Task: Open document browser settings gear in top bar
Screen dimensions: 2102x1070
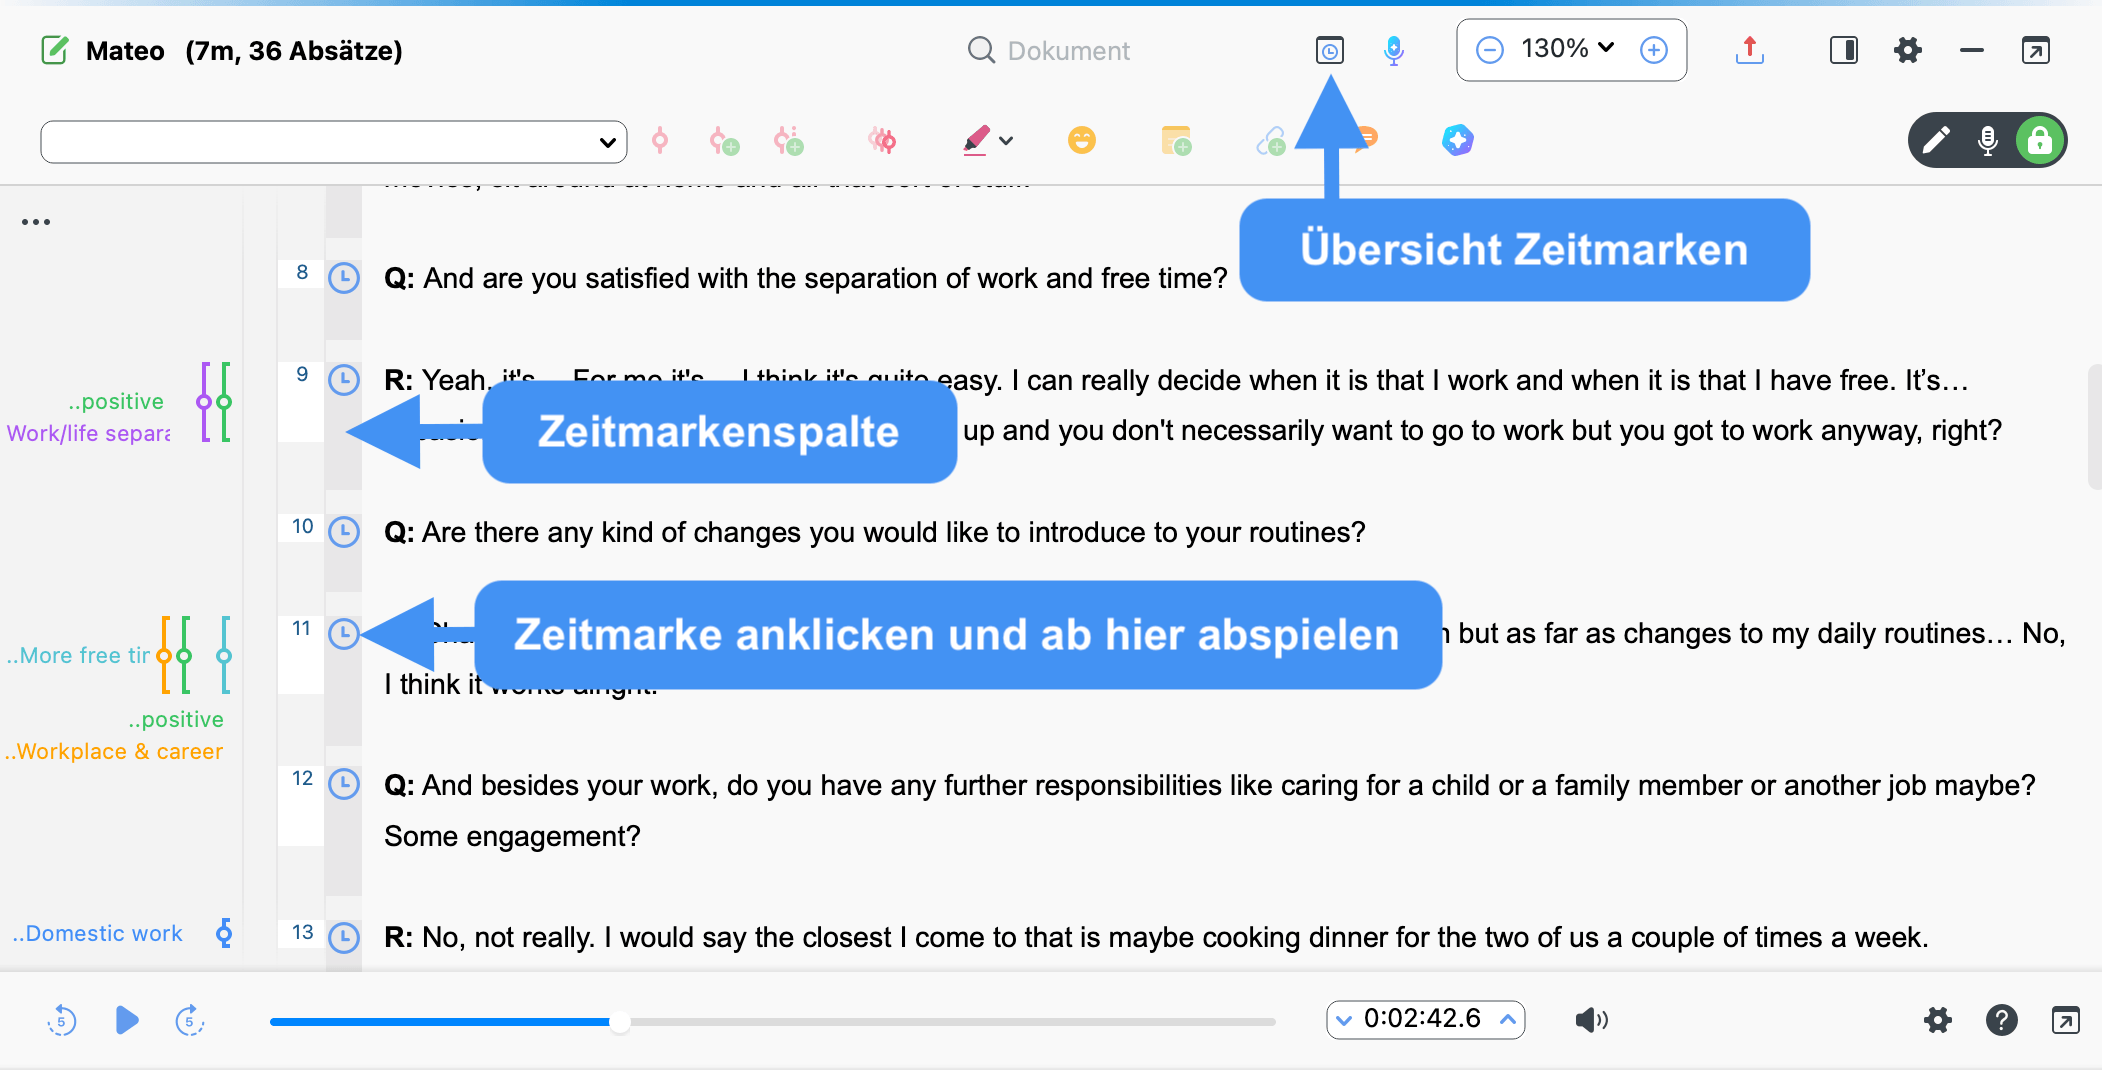Action: (x=1908, y=50)
